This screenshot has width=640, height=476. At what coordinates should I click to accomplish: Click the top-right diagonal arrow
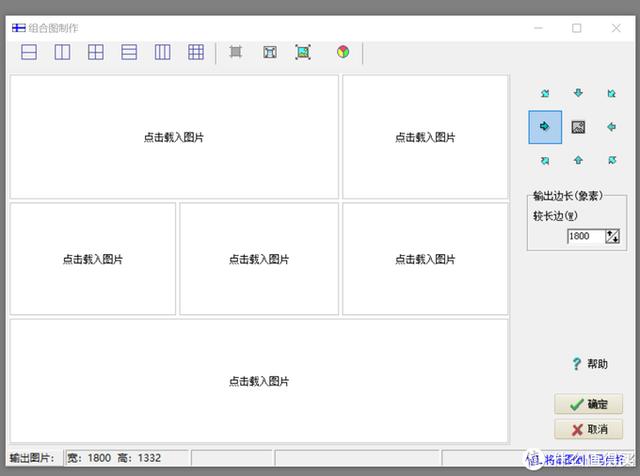(x=611, y=93)
